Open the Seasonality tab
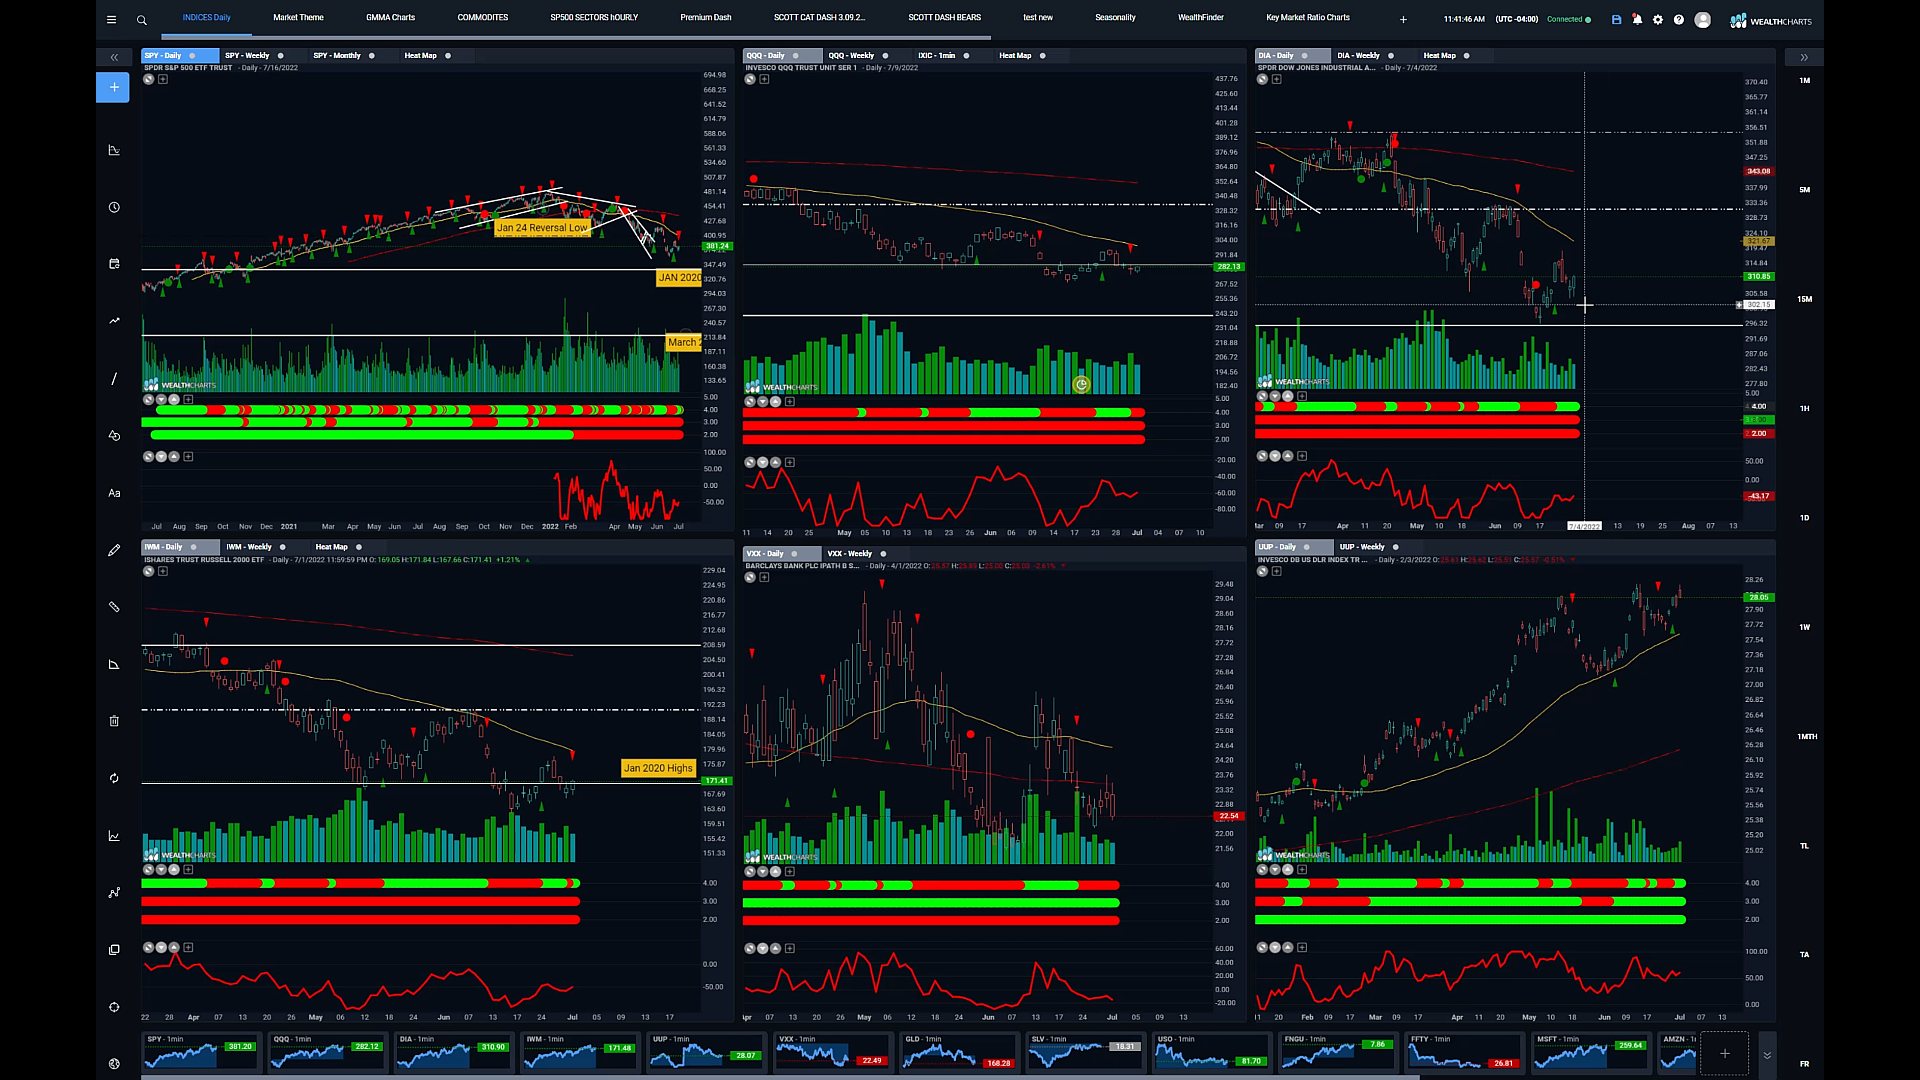1920x1080 pixels. coord(1115,17)
